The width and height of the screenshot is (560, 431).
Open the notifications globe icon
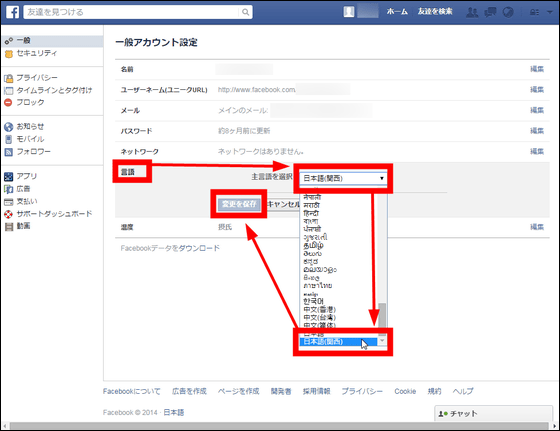(x=508, y=12)
